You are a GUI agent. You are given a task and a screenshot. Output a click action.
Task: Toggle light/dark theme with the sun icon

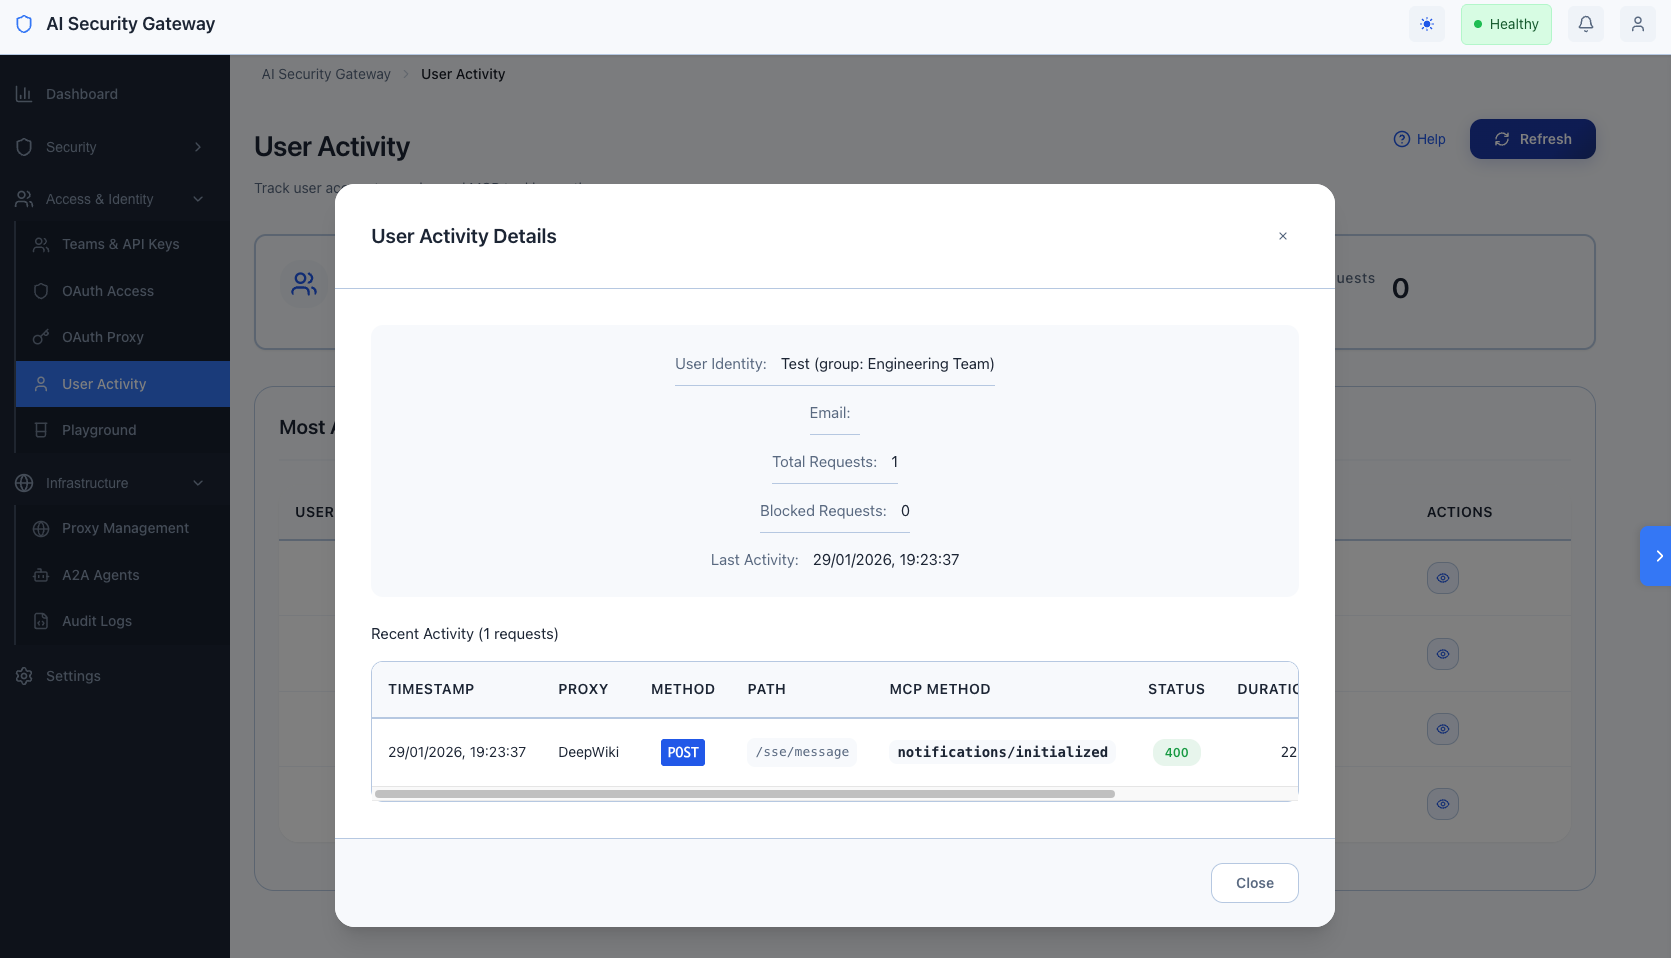coord(1426,23)
